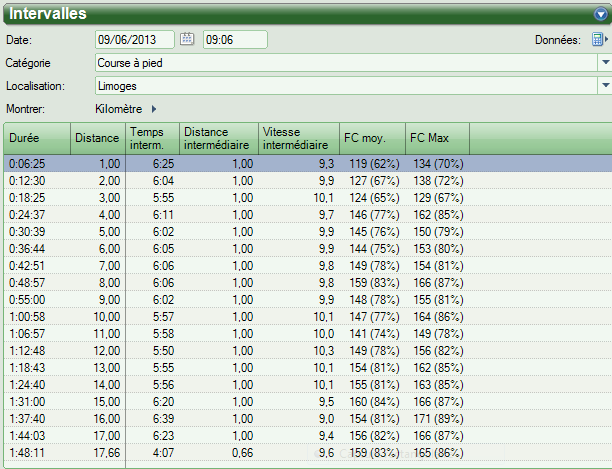
Task: Edit the date field 09/06/2013
Action: pyautogui.click(x=135, y=39)
